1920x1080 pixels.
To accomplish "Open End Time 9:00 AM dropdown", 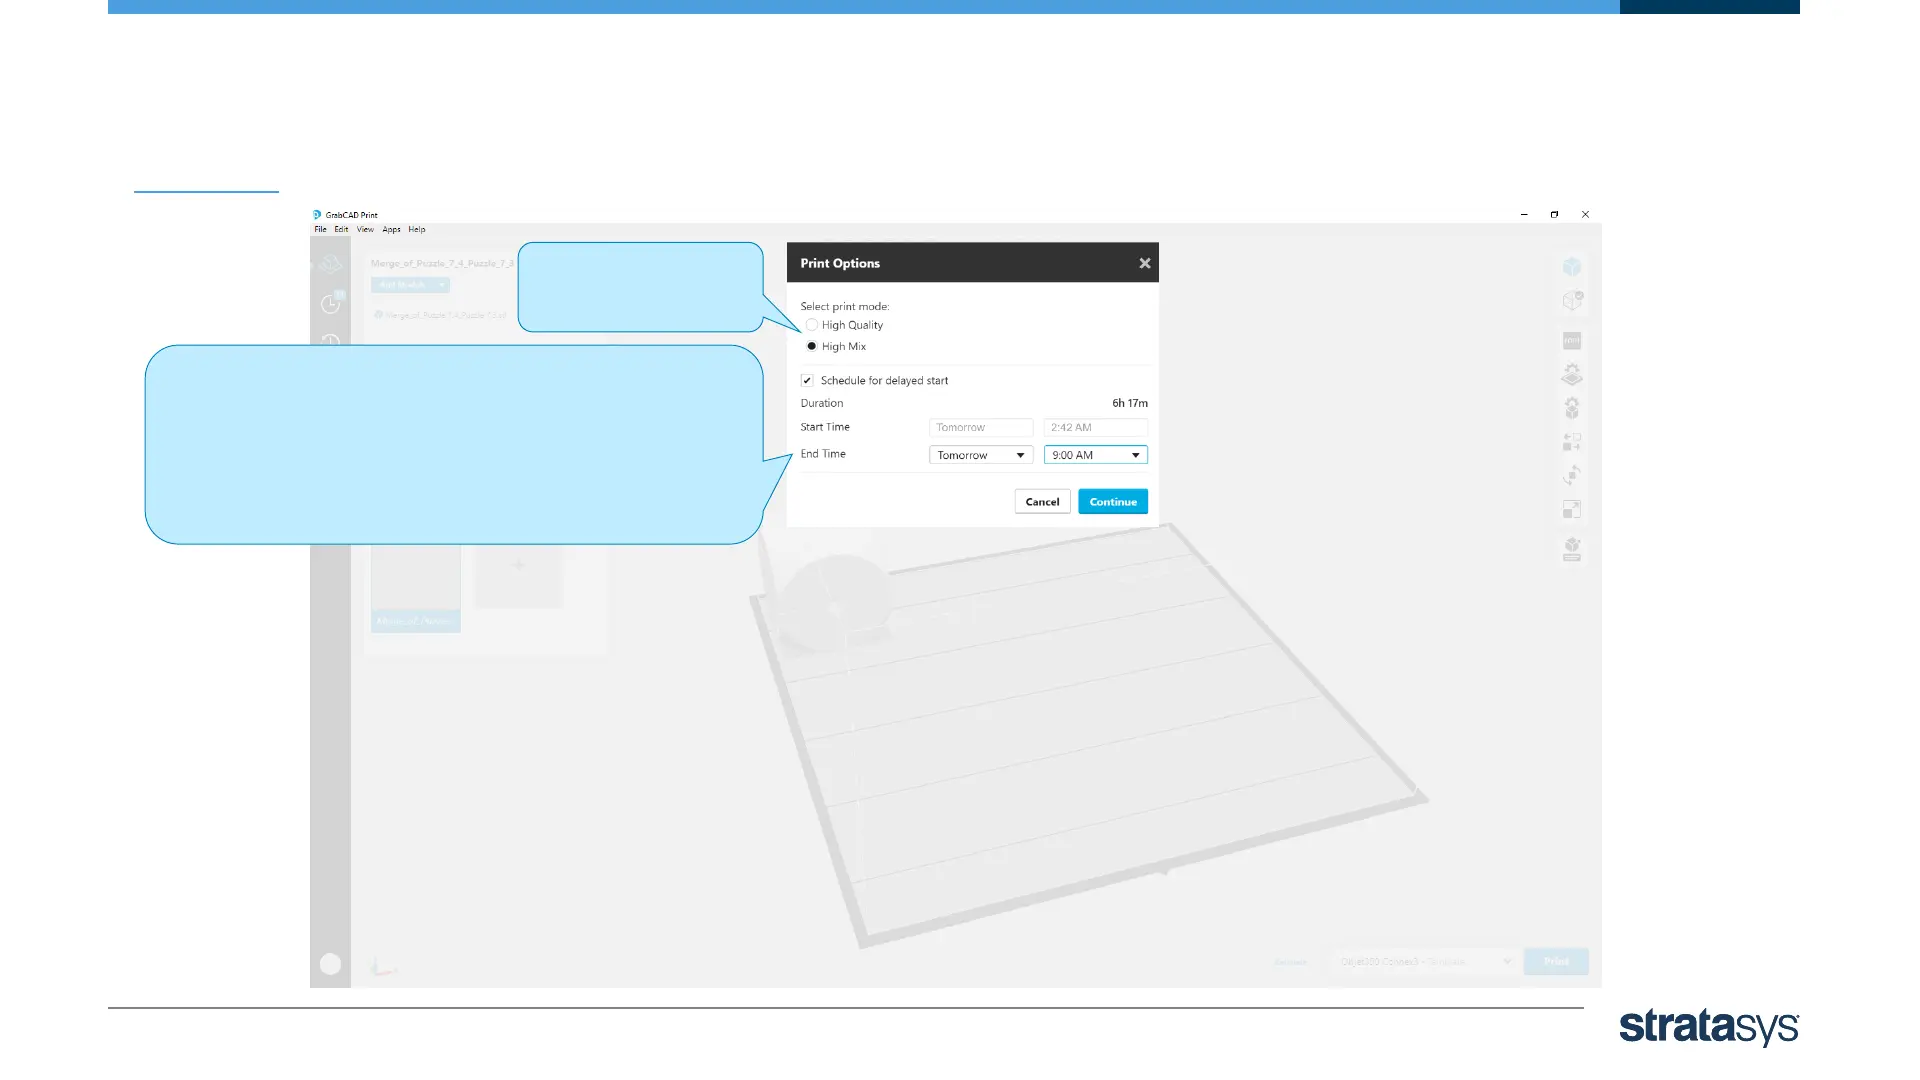I will [1095, 455].
